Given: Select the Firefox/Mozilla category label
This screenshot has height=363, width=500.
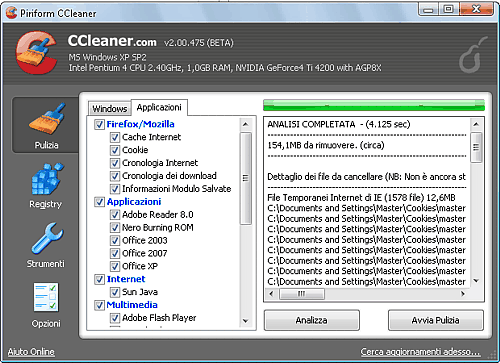Looking at the screenshot, I should pos(140,124).
